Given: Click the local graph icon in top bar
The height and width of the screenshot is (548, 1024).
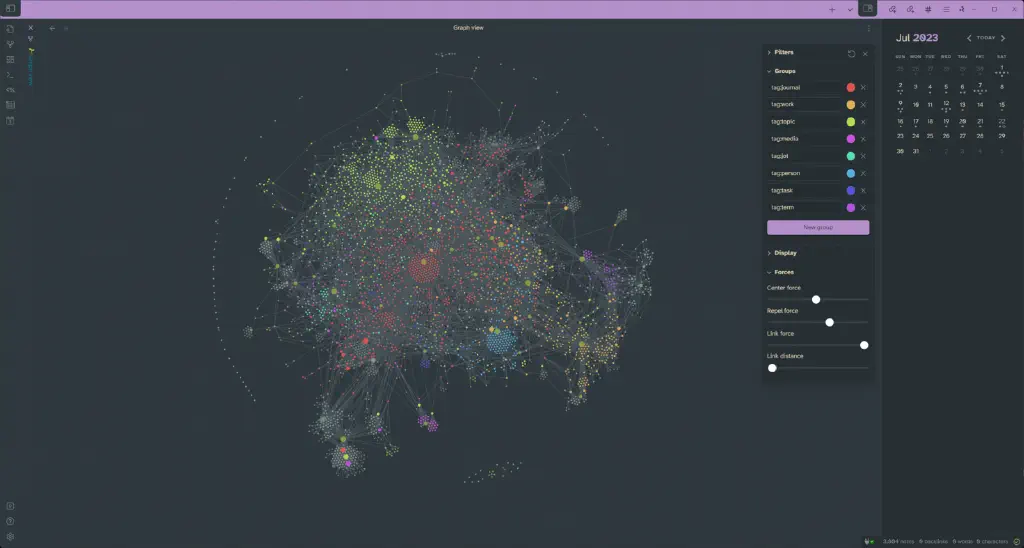Looking at the screenshot, I should tap(962, 9).
